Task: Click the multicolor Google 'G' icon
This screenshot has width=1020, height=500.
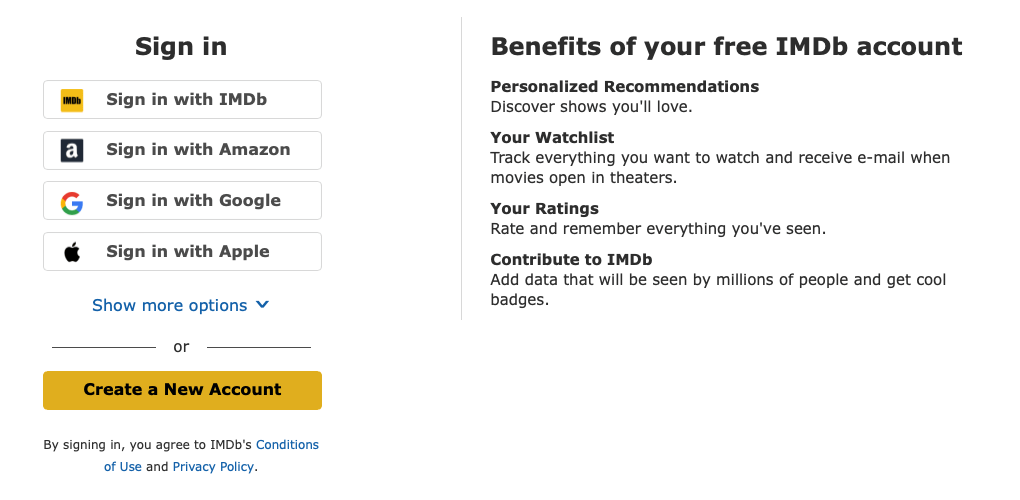Action: point(72,203)
